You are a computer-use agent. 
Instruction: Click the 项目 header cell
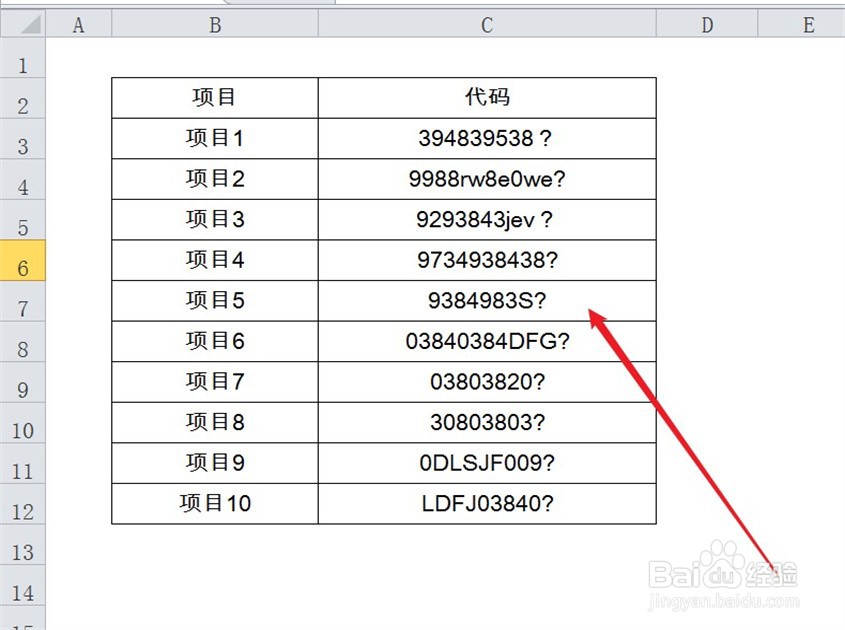click(x=215, y=98)
